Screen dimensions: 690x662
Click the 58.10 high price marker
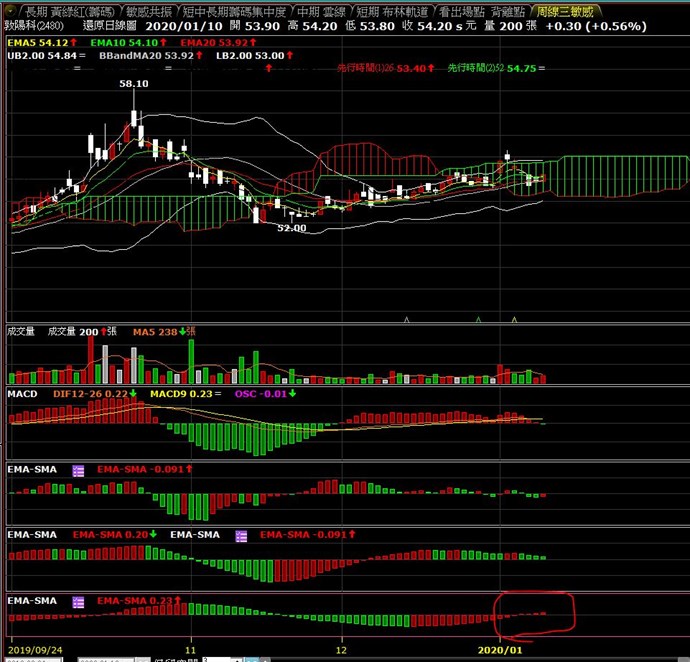134,85
